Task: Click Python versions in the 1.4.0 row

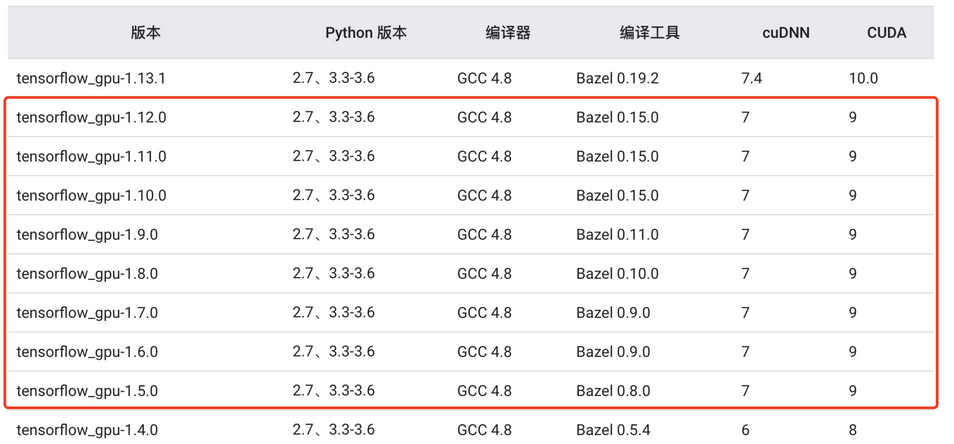Action: pos(333,430)
